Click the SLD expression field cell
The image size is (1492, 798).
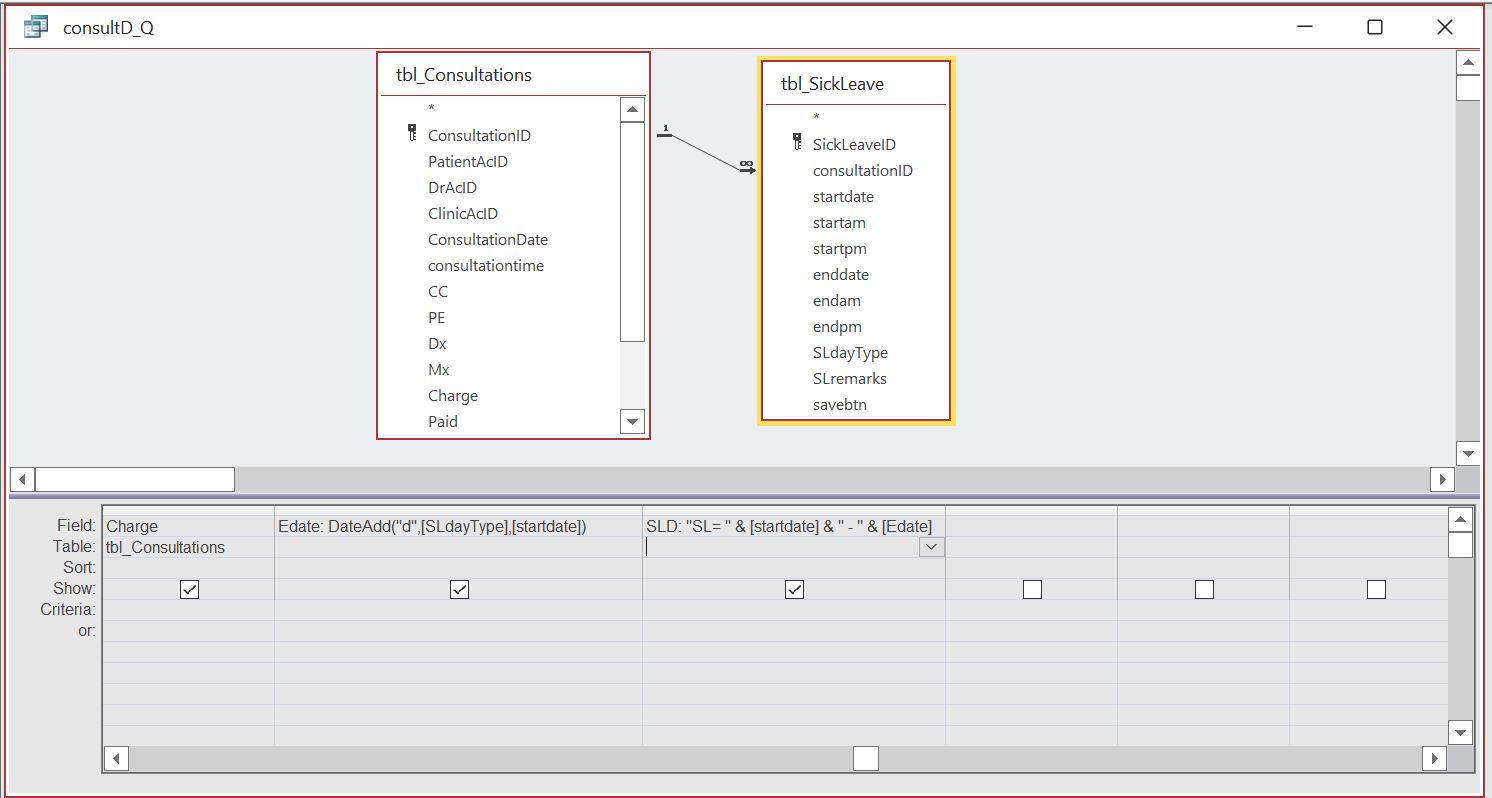click(x=794, y=526)
